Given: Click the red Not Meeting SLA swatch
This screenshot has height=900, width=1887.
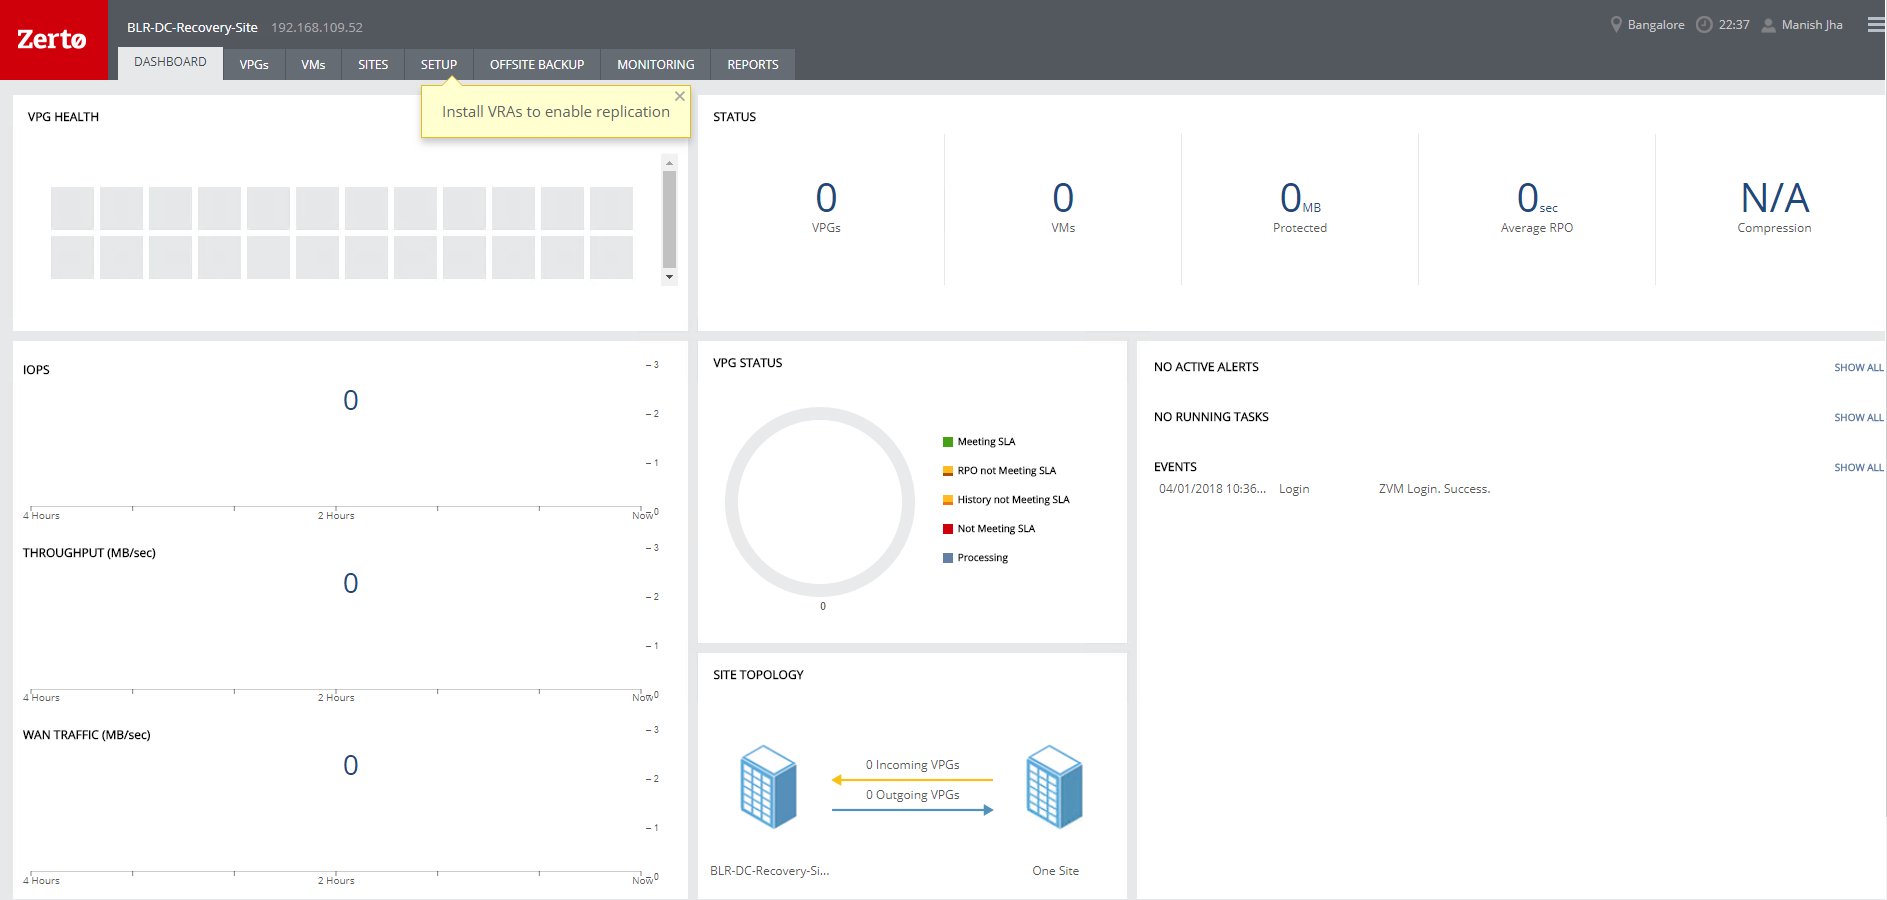Looking at the screenshot, I should click(948, 529).
